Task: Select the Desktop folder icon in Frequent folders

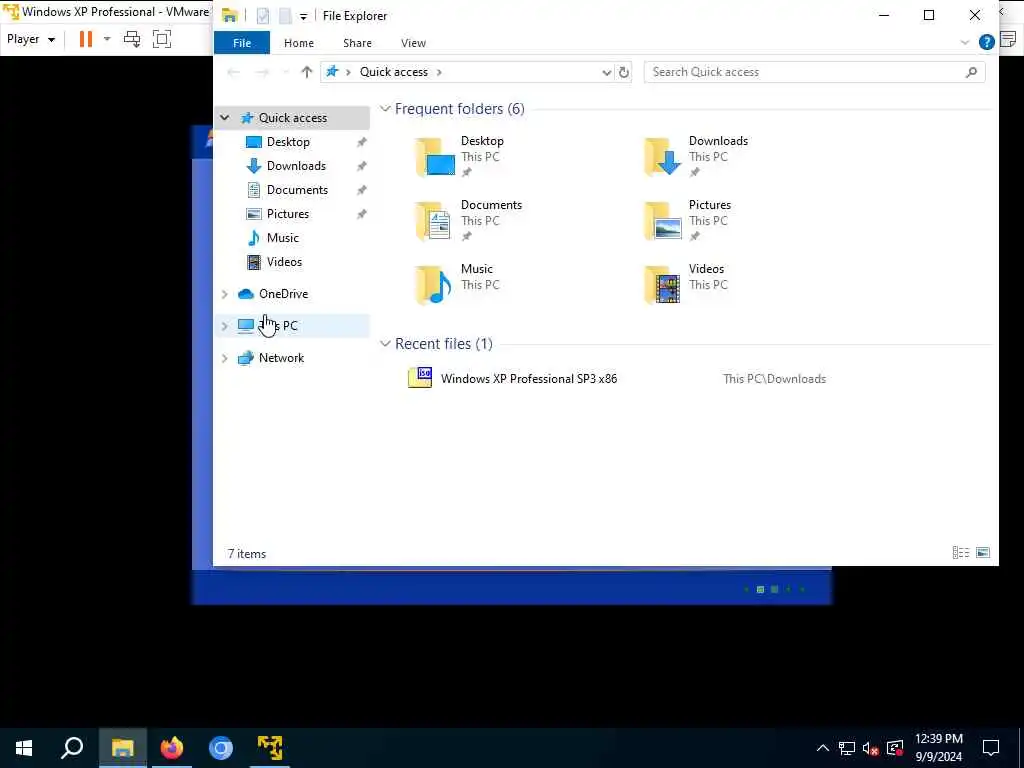Action: 435,157
